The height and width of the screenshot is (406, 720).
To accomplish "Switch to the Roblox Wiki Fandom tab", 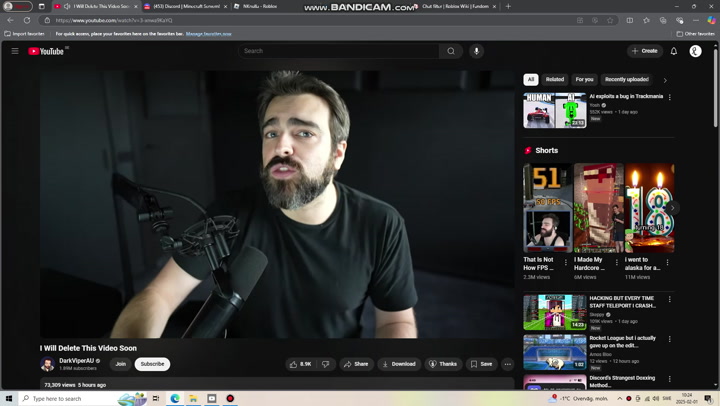I will point(455,6).
